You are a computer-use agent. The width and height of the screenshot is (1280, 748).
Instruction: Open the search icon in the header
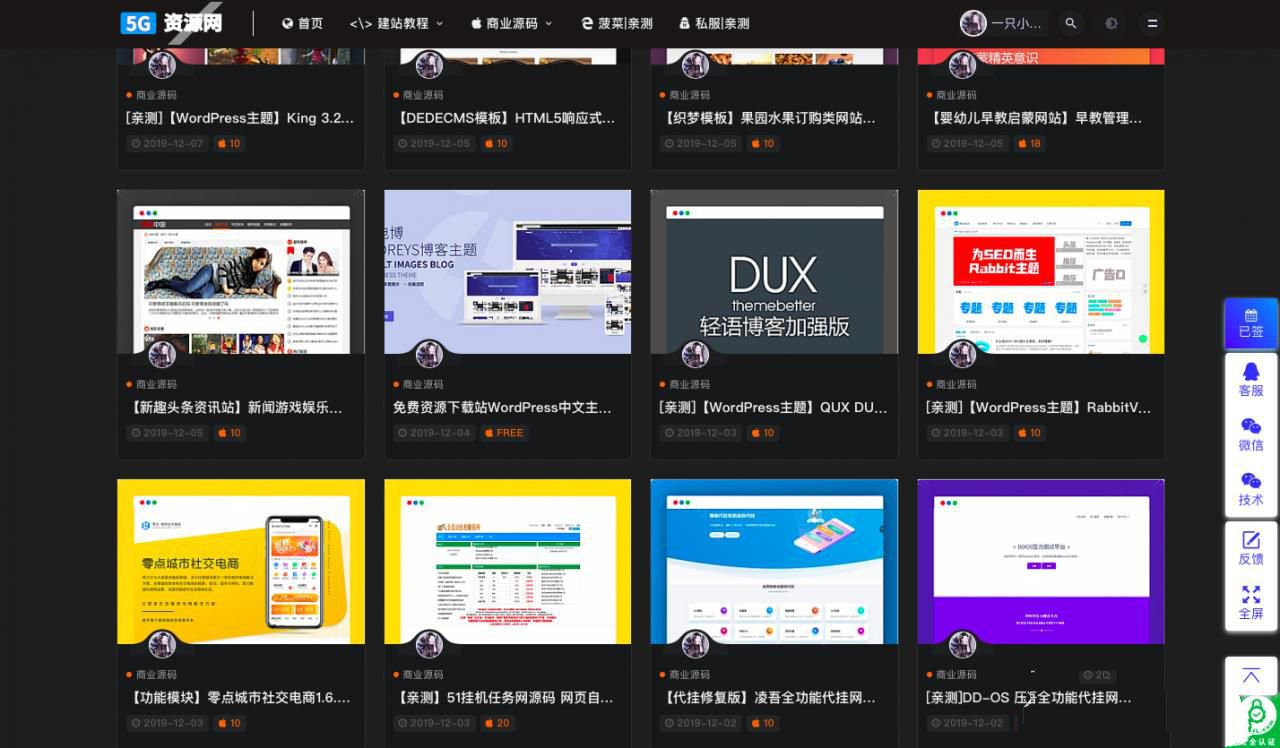(1070, 22)
